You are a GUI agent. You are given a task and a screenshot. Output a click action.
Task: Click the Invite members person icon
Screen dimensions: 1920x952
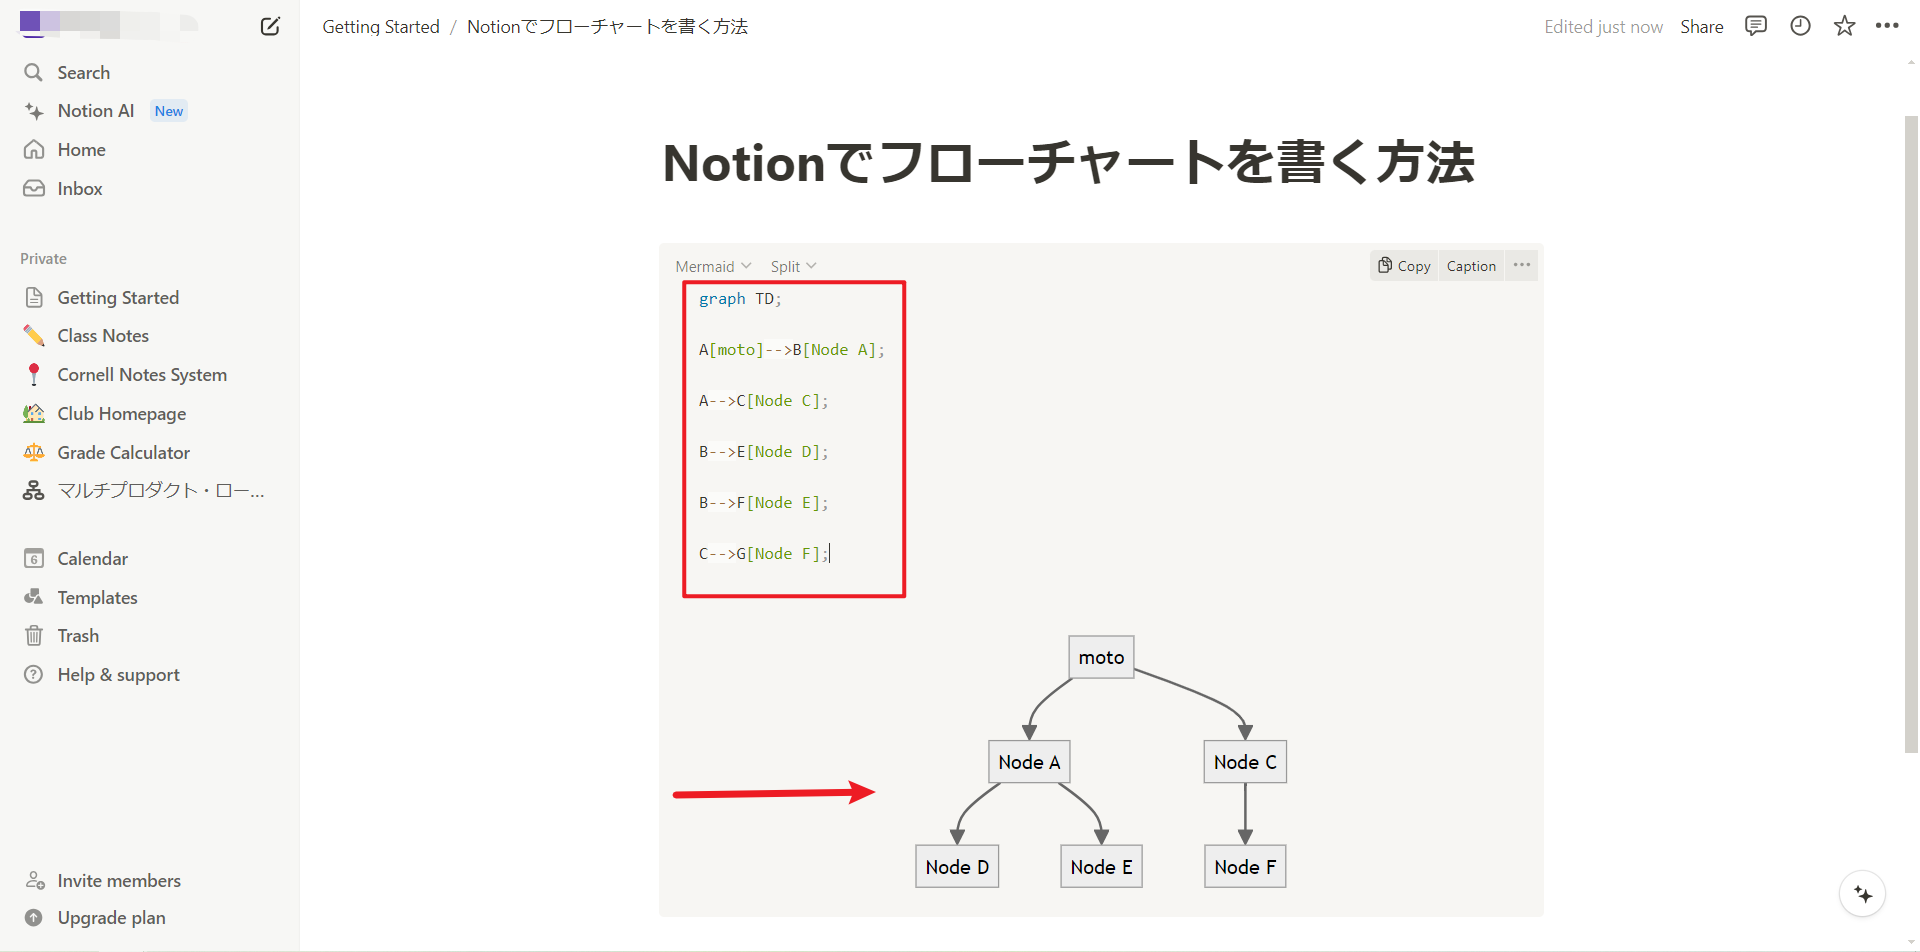coord(34,881)
